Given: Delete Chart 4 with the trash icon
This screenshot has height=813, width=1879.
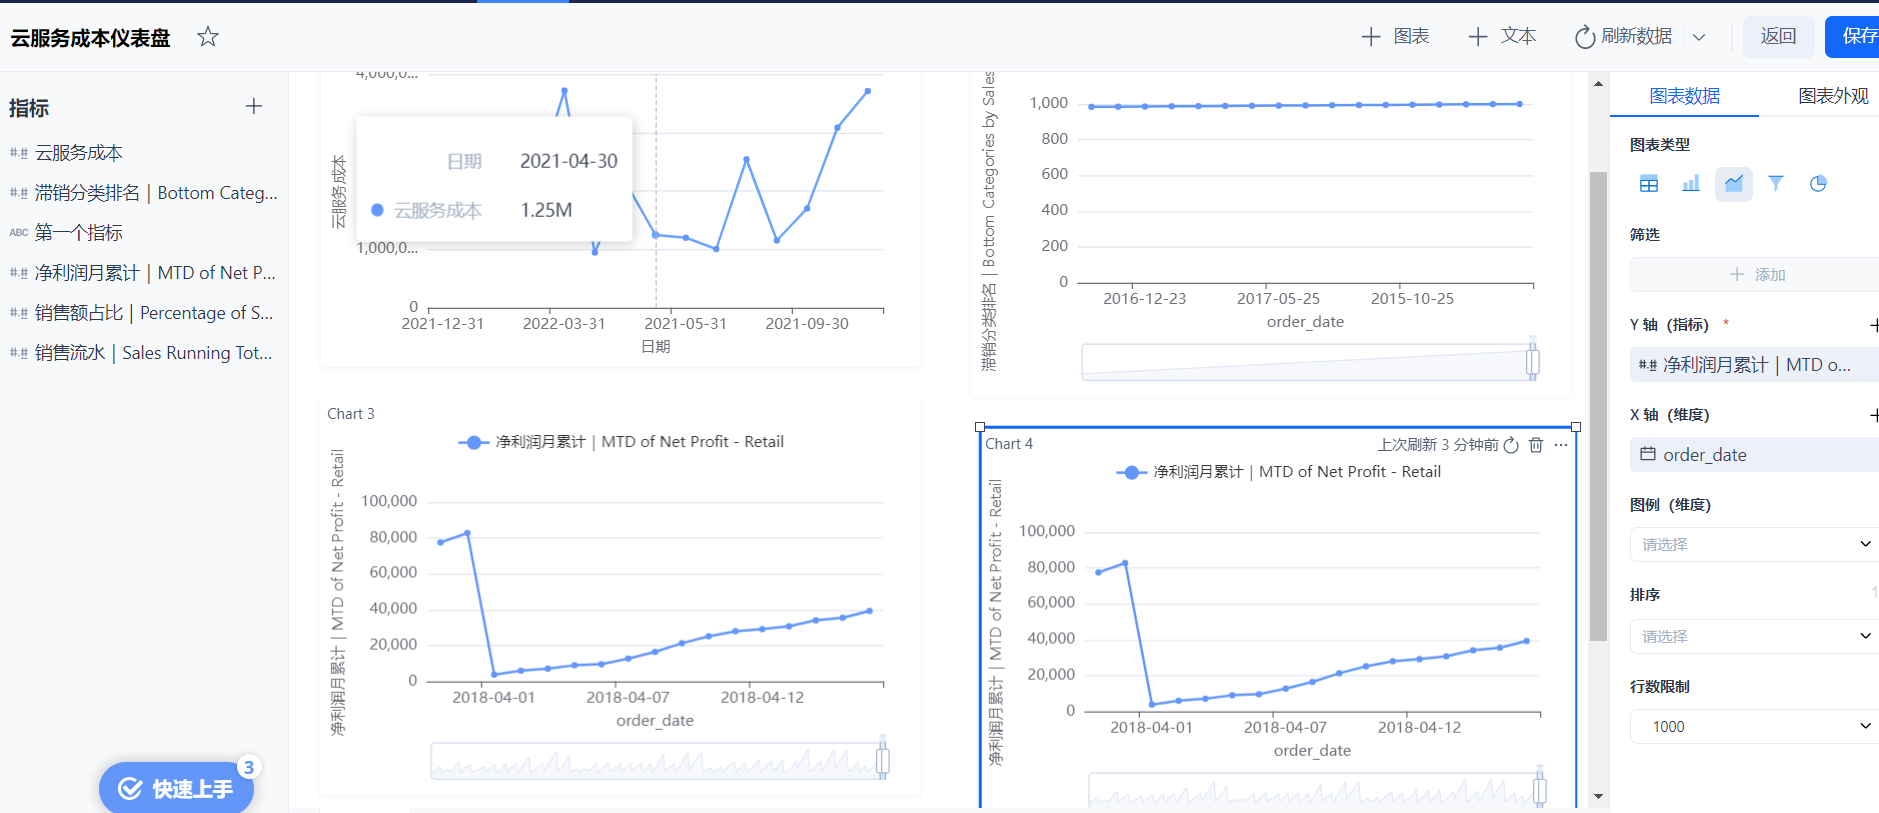Looking at the screenshot, I should click(1536, 445).
